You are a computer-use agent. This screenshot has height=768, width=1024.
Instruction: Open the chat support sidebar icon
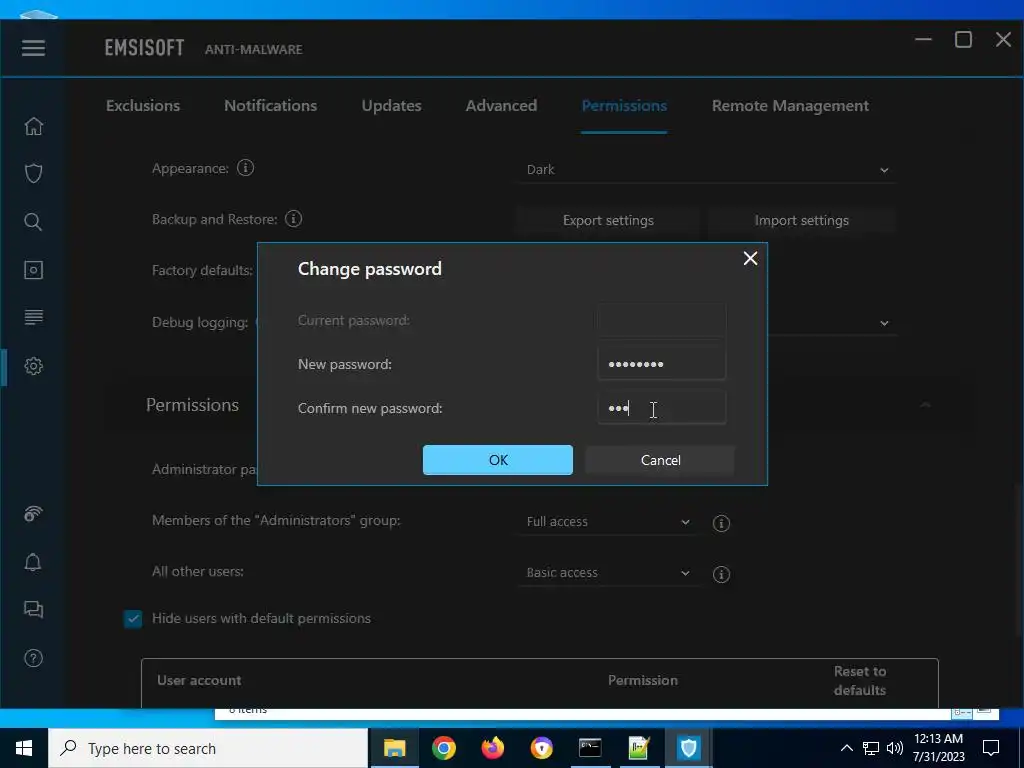point(33,609)
